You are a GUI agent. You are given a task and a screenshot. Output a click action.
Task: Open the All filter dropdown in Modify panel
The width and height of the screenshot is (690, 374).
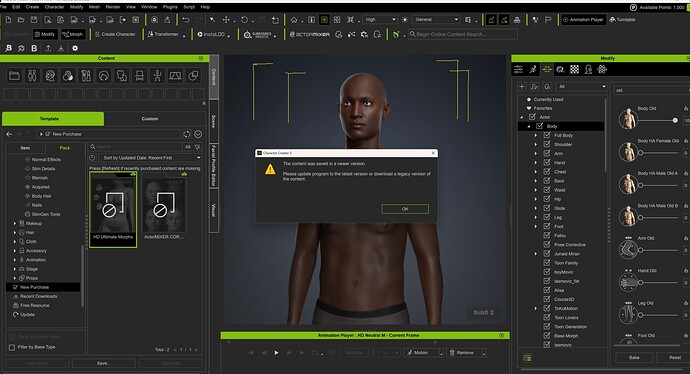[x=582, y=87]
